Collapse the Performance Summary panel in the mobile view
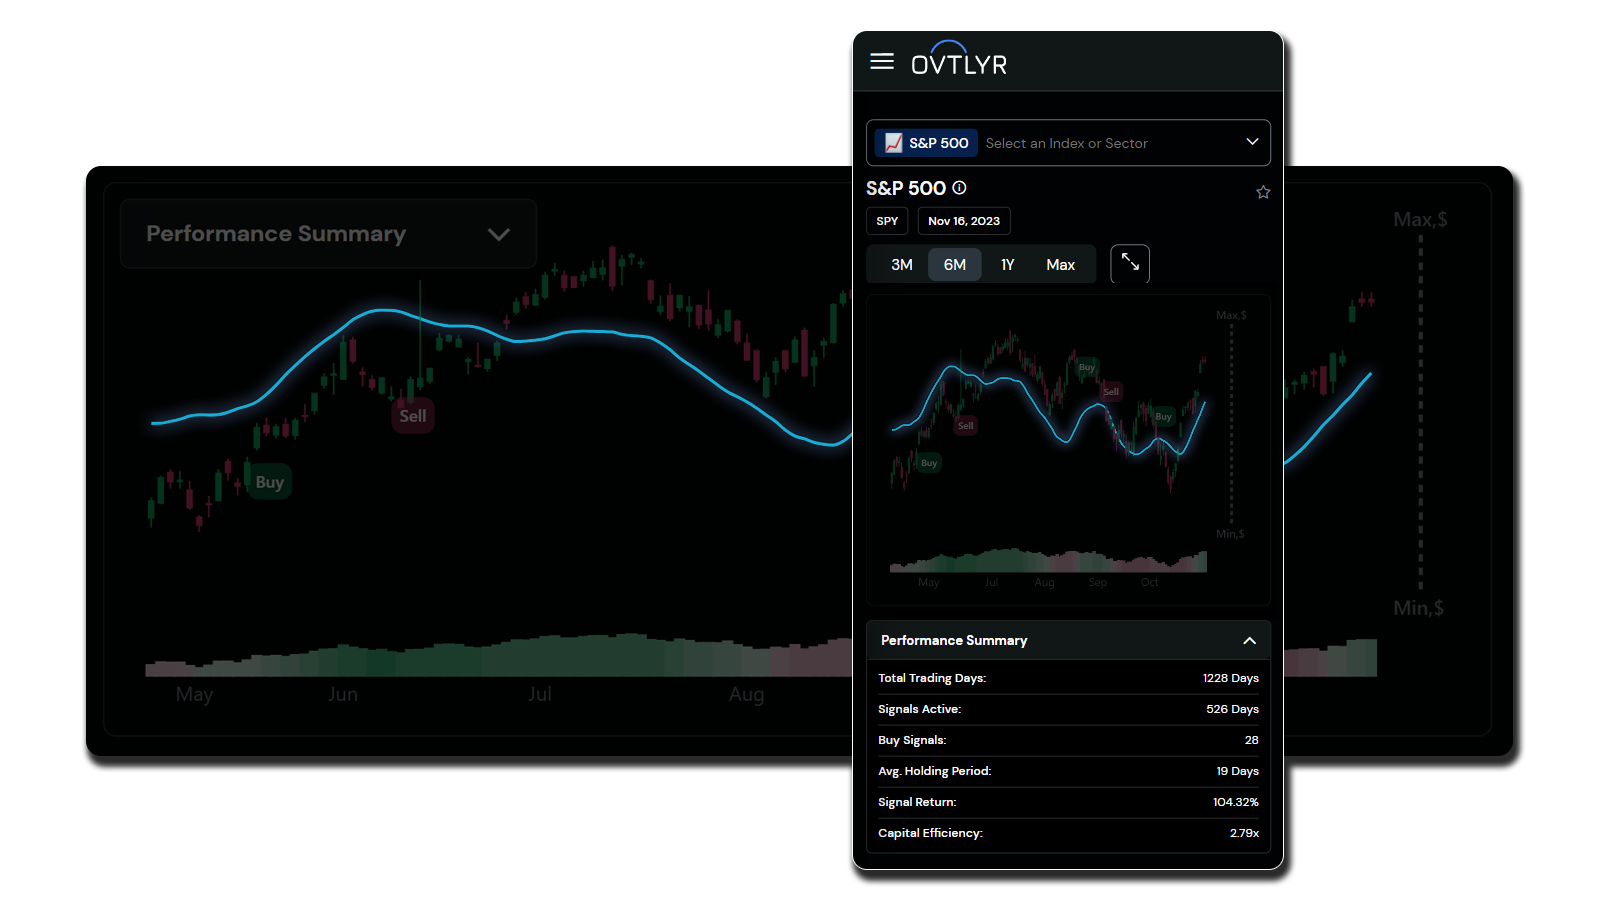Viewport: 1600px width, 900px height. (x=1249, y=641)
